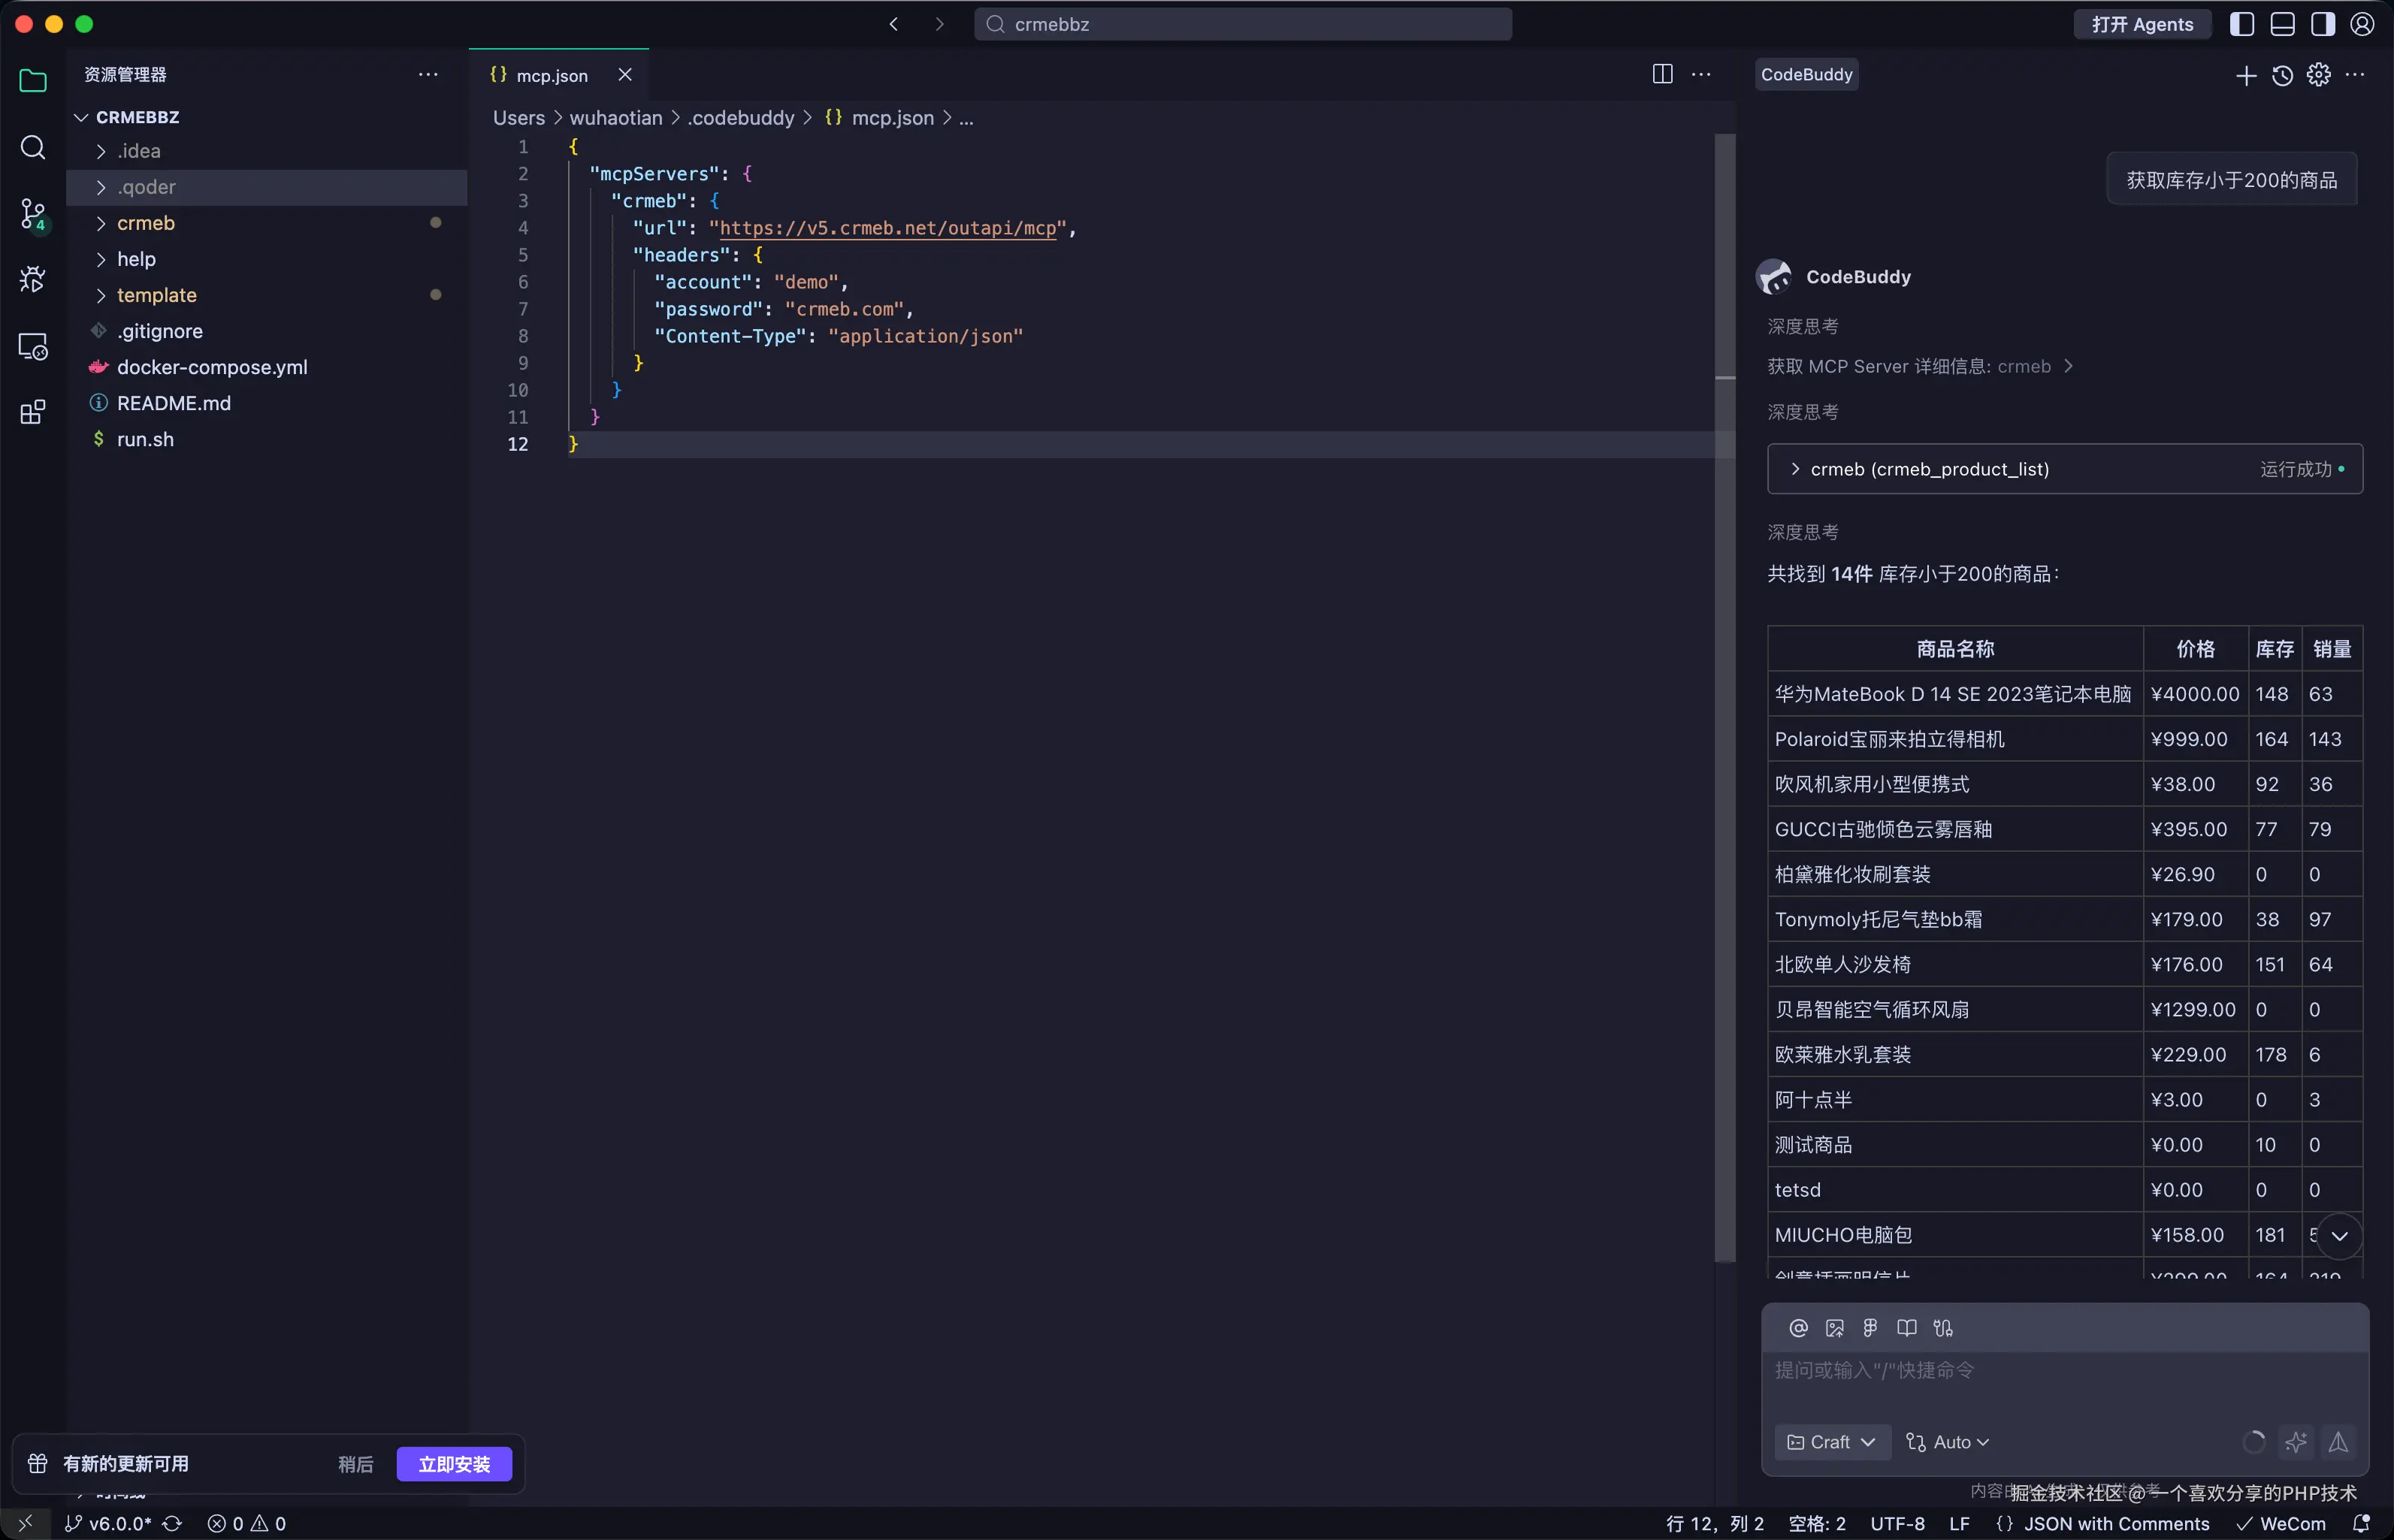Image resolution: width=2394 pixels, height=1540 pixels.
Task: Expand the crmeb_product_list tool result
Action: tap(1930, 469)
